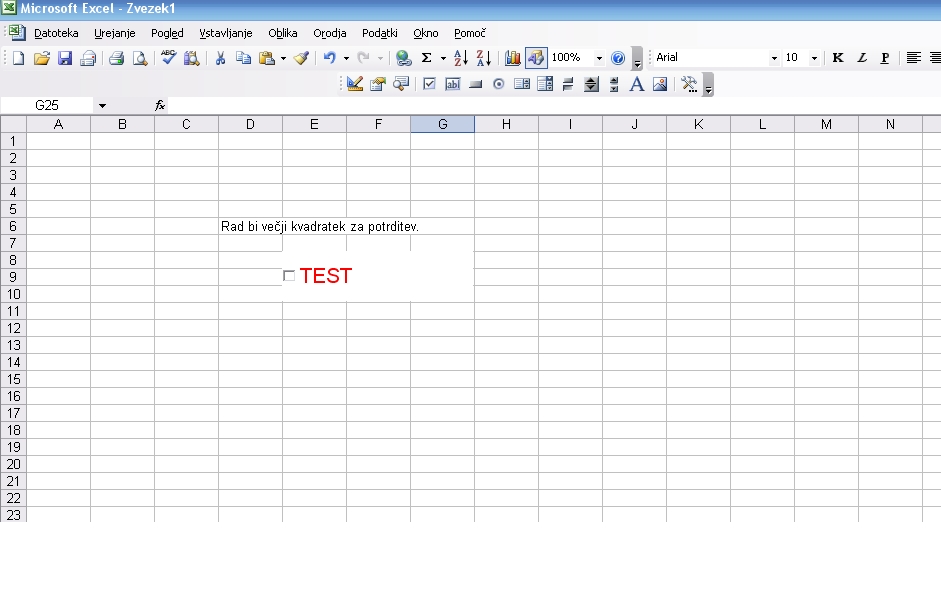This screenshot has width=941, height=600.
Task: Choose the Image control tool
Action: (x=660, y=85)
